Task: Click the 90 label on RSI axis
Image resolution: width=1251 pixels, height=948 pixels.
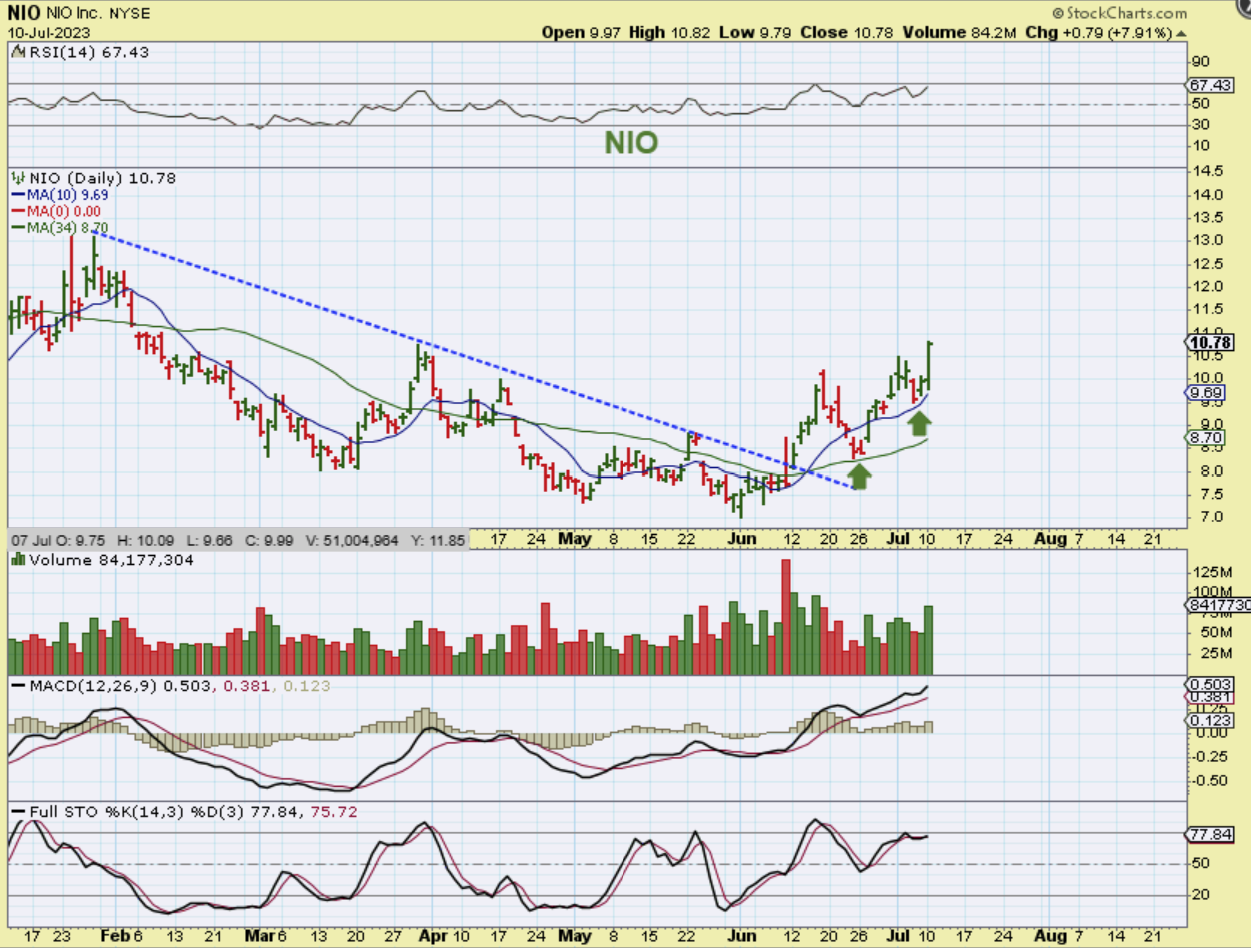Action: [x=1200, y=61]
